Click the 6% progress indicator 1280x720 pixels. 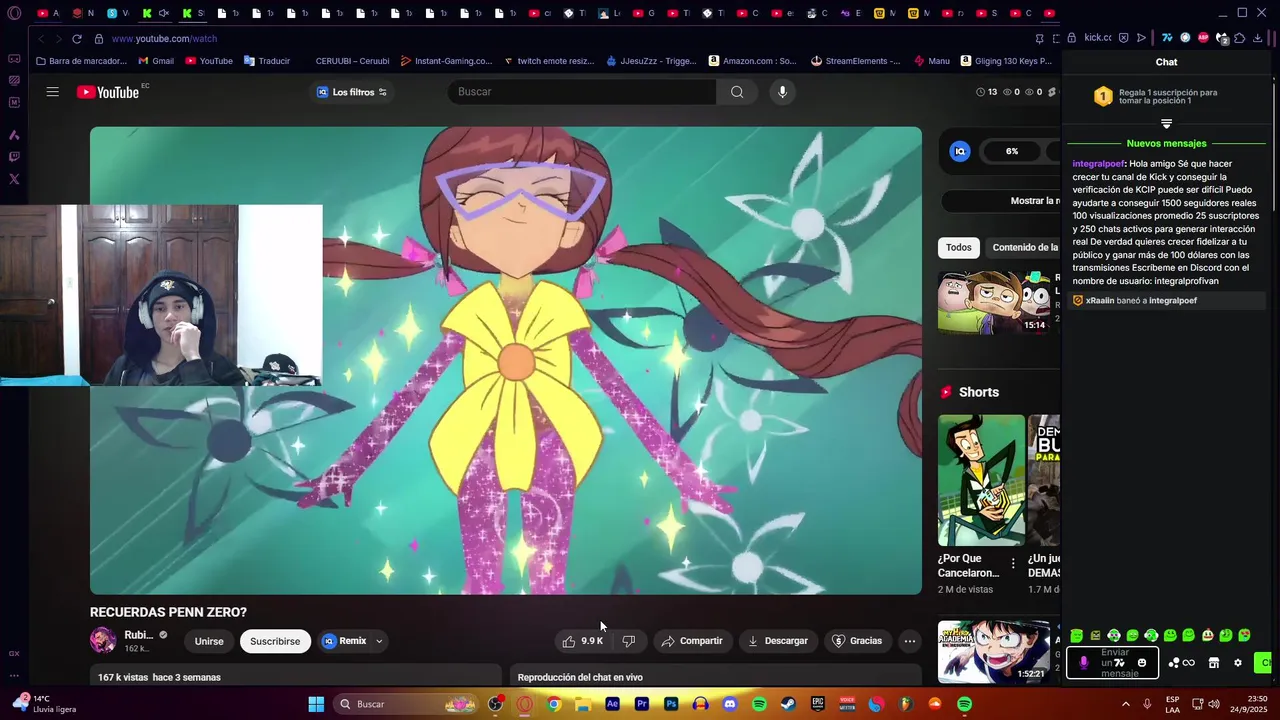[1012, 151]
